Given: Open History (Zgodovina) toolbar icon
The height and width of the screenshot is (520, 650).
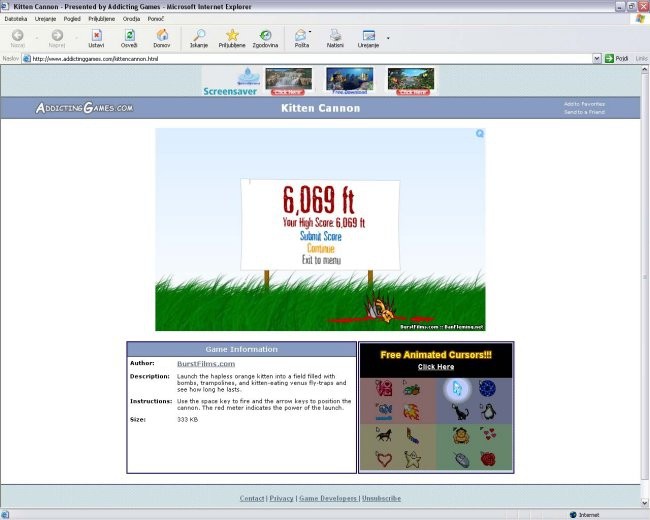Looking at the screenshot, I should pyautogui.click(x=265, y=38).
